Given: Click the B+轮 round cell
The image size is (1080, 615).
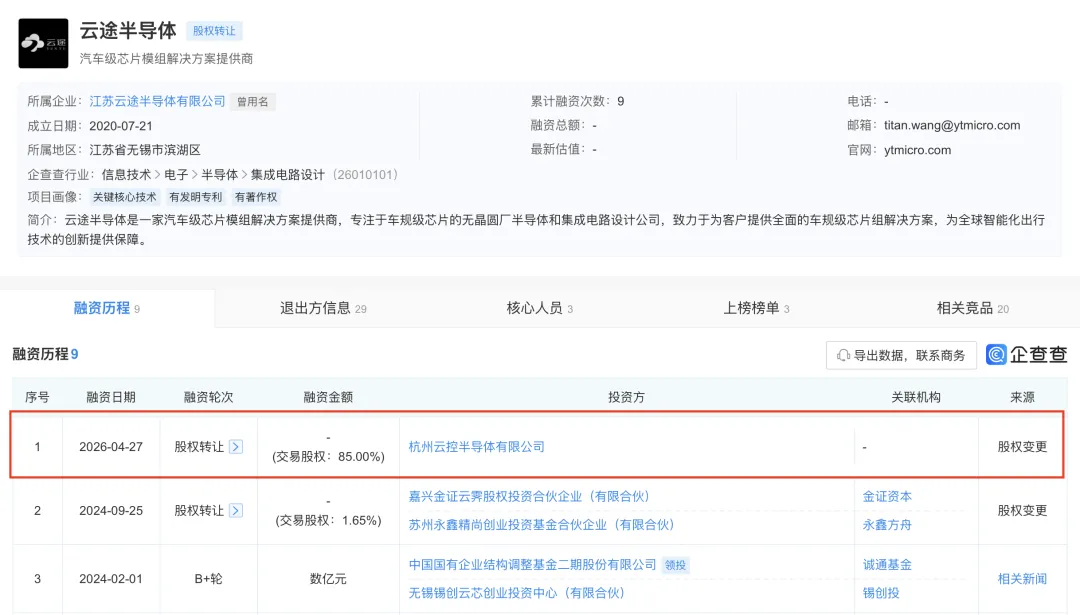Looking at the screenshot, I should 208,579.
